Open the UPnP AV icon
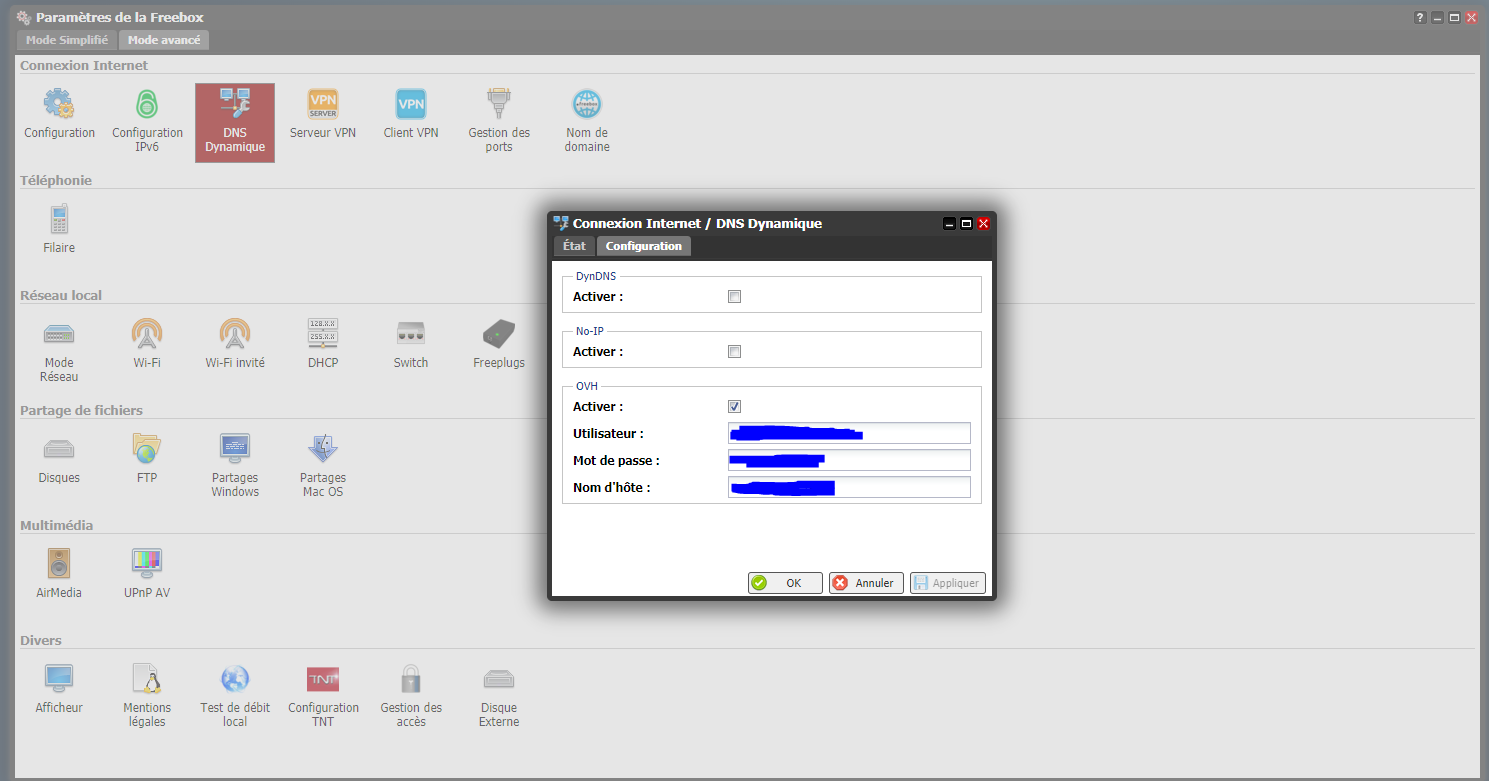 coord(147,574)
